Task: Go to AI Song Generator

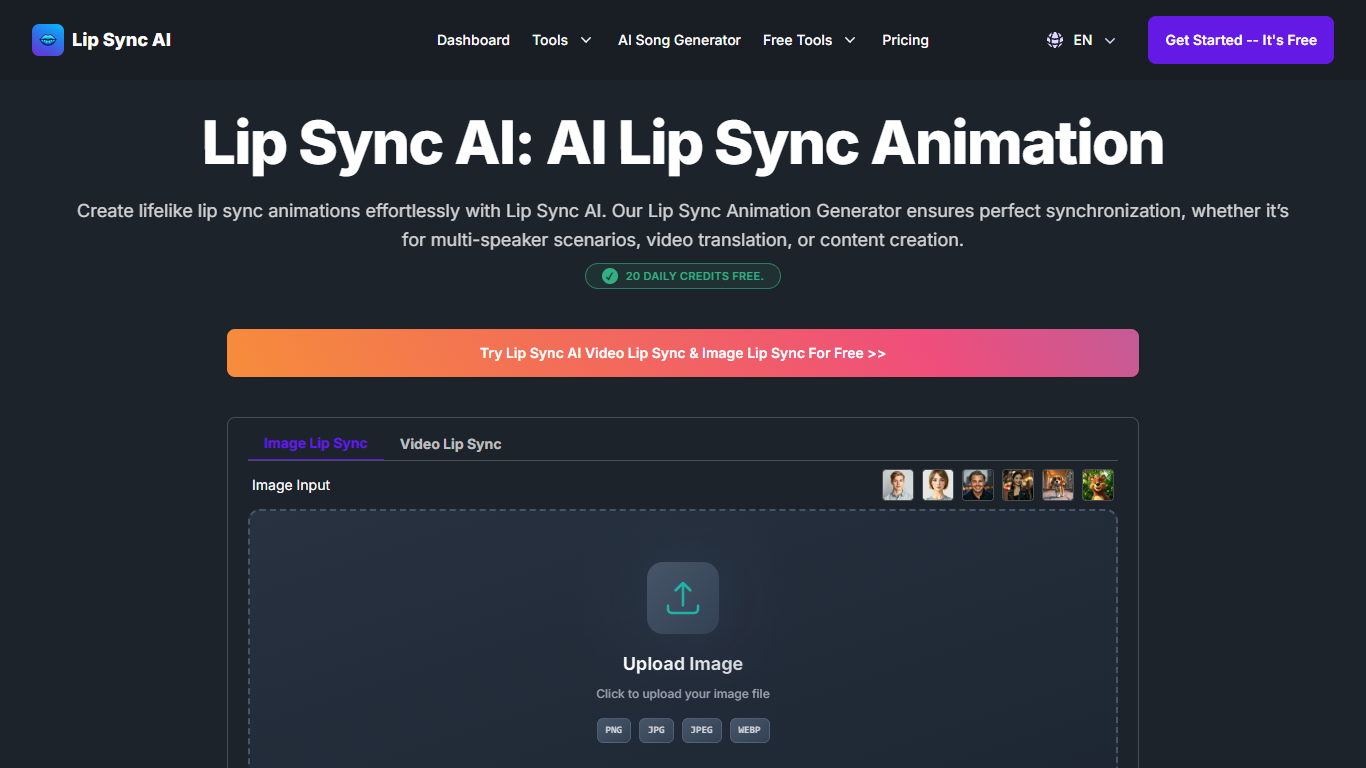Action: pos(679,40)
